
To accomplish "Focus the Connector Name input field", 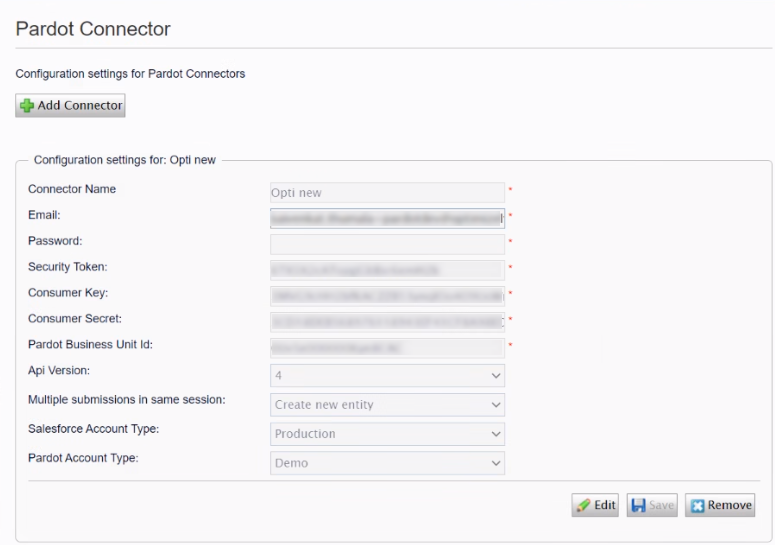I will 388,193.
